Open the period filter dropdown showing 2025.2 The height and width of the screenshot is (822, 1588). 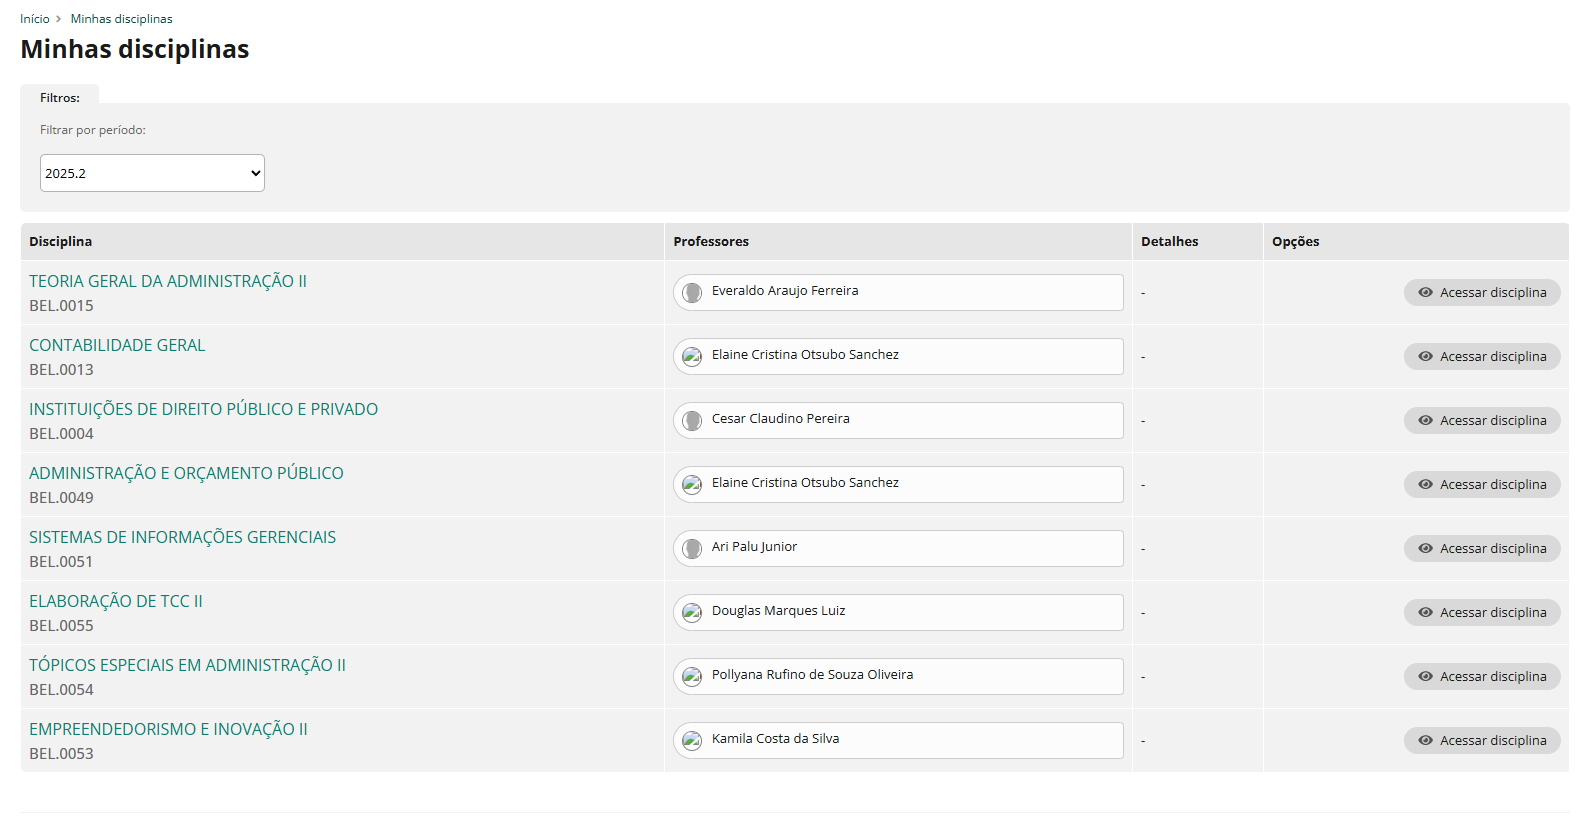tap(152, 173)
